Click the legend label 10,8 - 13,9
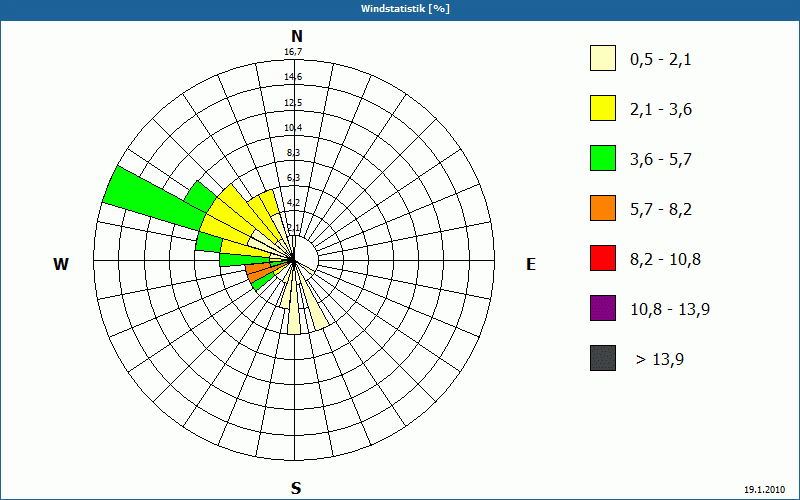Screen dimensions: 800x500 [670, 310]
